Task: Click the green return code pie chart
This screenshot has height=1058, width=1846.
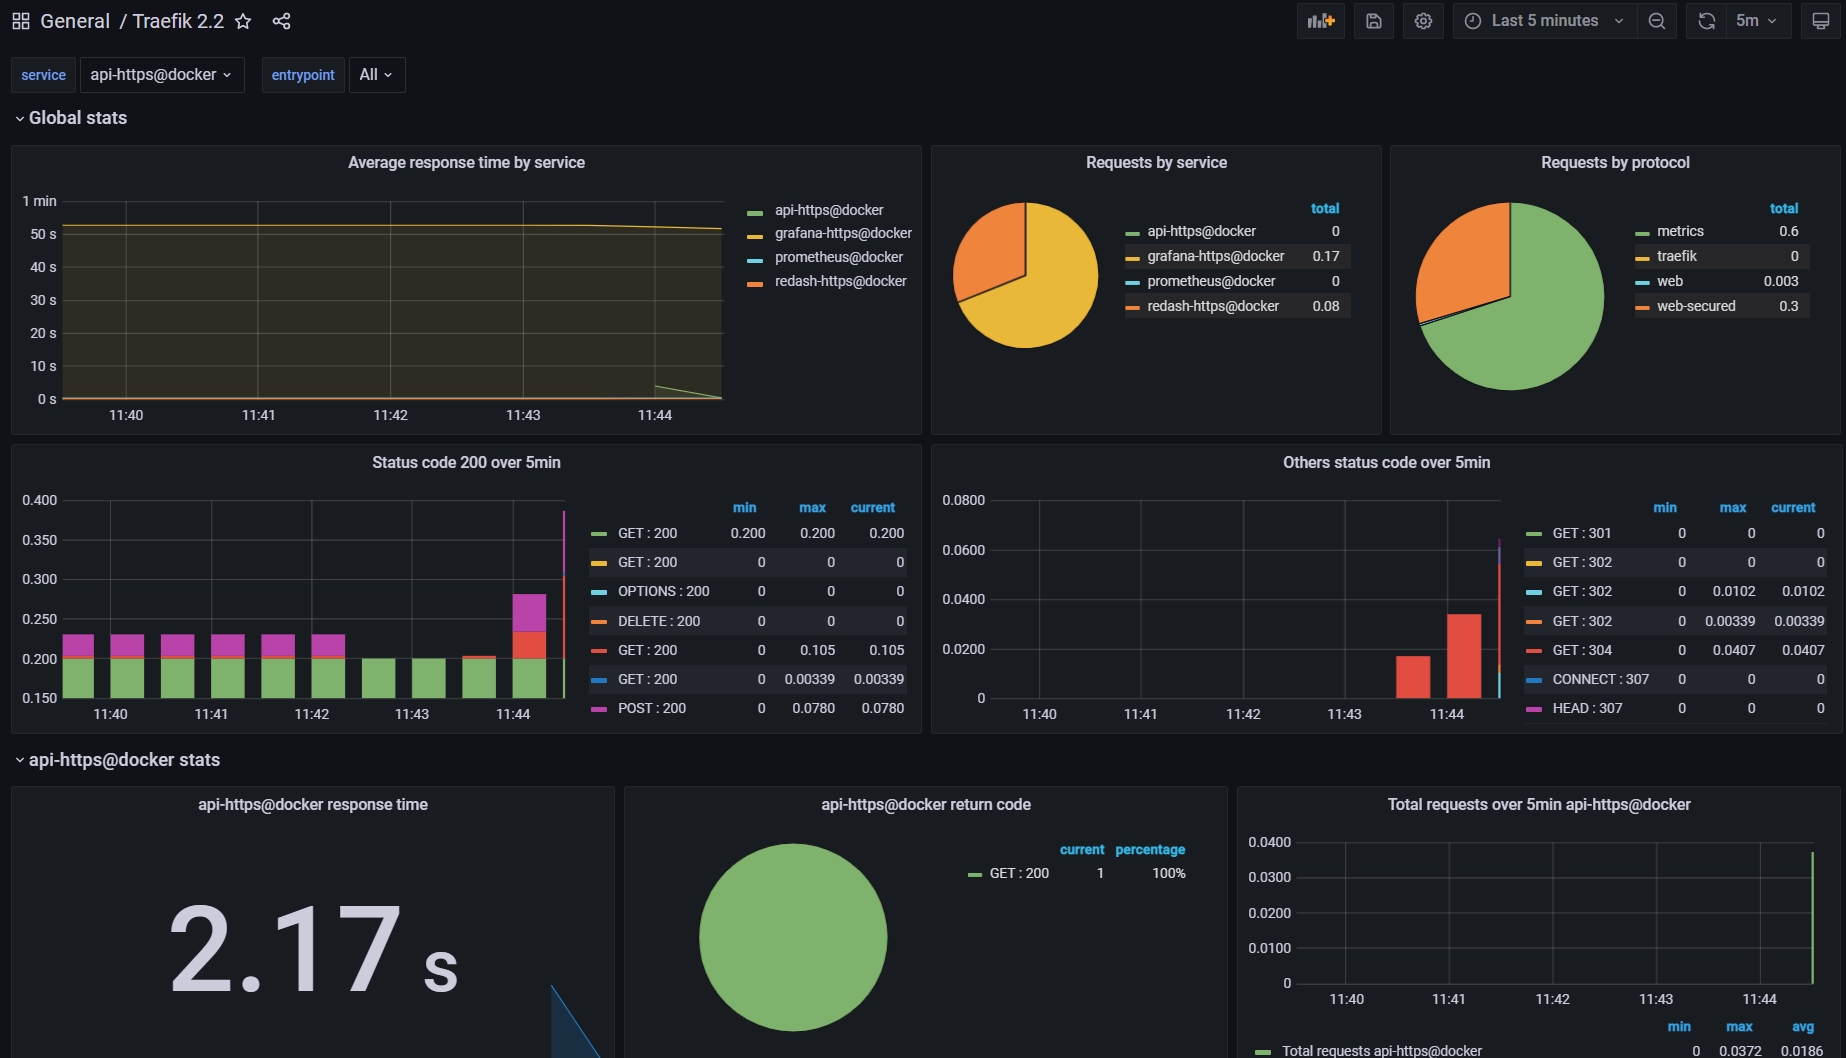Action: click(x=793, y=937)
